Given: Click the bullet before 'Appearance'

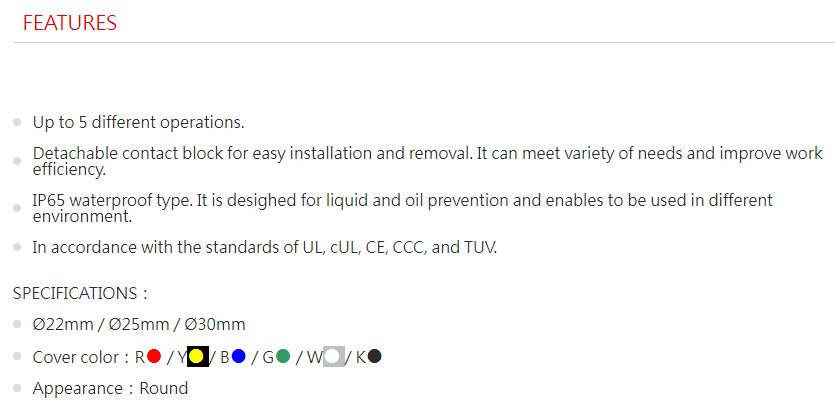Looking at the screenshot, I should 17,388.
